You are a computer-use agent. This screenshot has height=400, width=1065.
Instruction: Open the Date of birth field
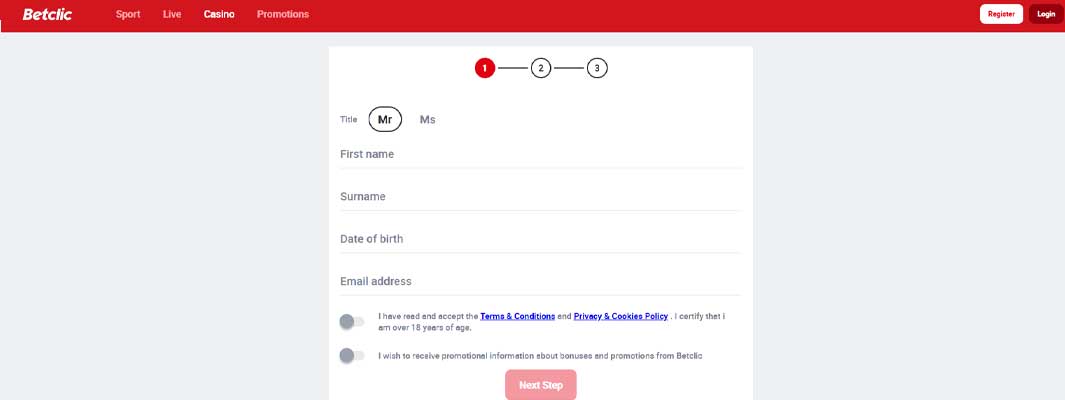point(541,239)
